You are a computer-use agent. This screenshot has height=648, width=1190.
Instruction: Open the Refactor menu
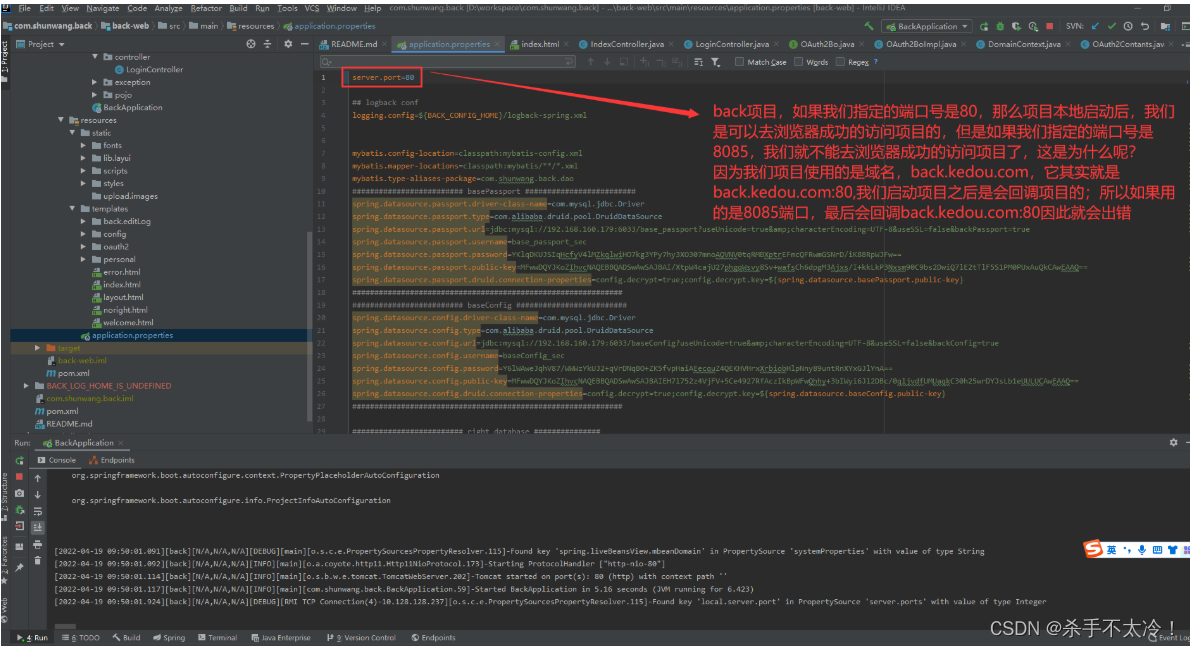(x=206, y=8)
